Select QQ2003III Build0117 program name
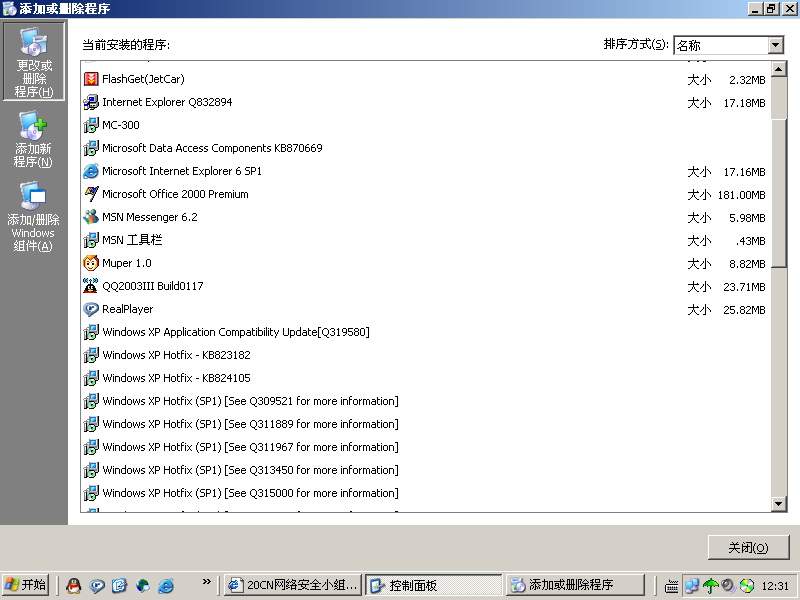800x600 pixels. pos(153,286)
